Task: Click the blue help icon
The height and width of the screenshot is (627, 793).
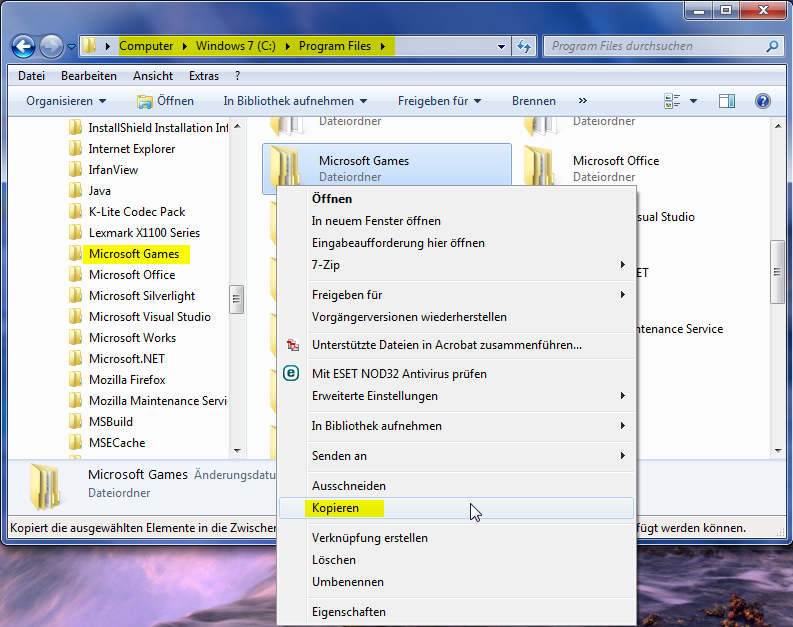Action: (763, 101)
